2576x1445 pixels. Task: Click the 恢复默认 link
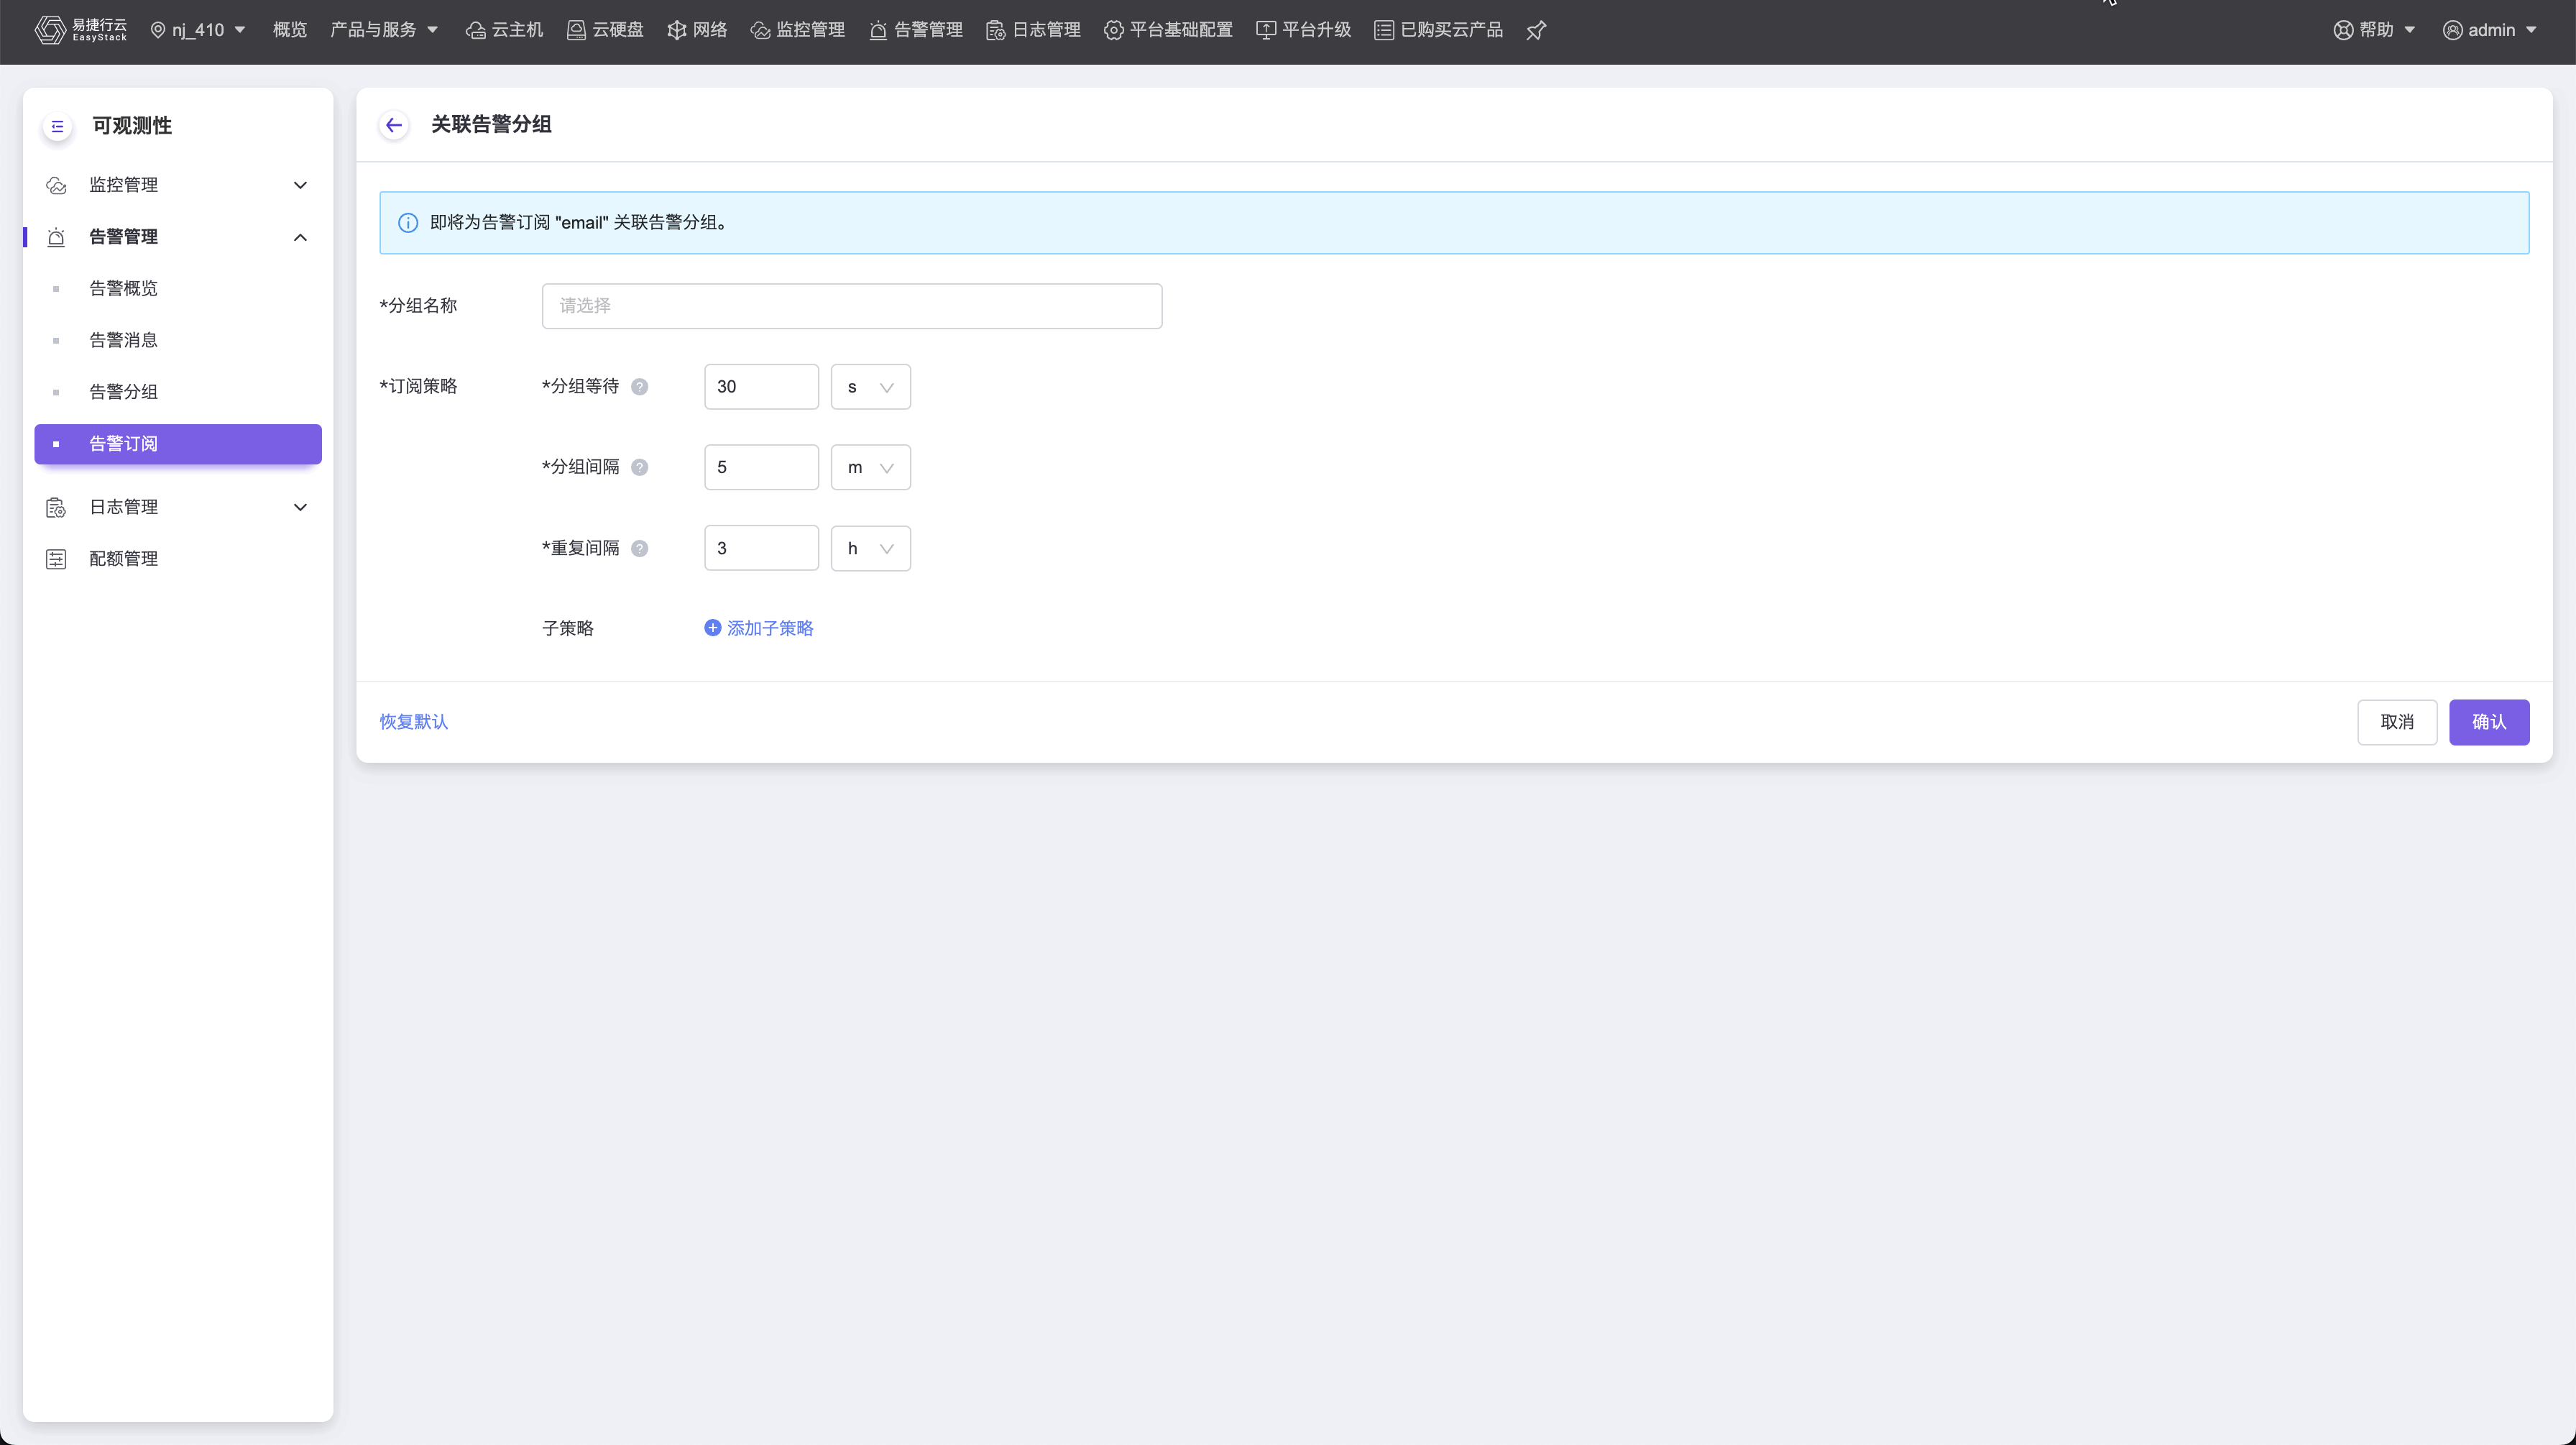click(x=413, y=722)
